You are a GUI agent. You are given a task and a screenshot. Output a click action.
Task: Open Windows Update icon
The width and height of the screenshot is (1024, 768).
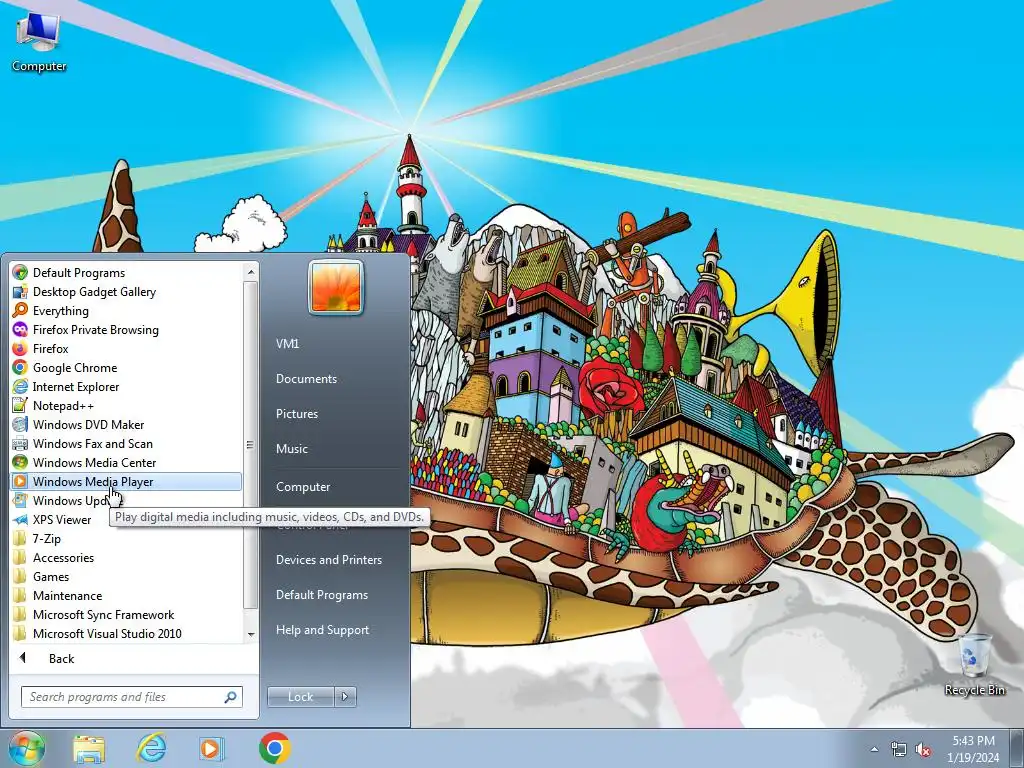click(20, 500)
